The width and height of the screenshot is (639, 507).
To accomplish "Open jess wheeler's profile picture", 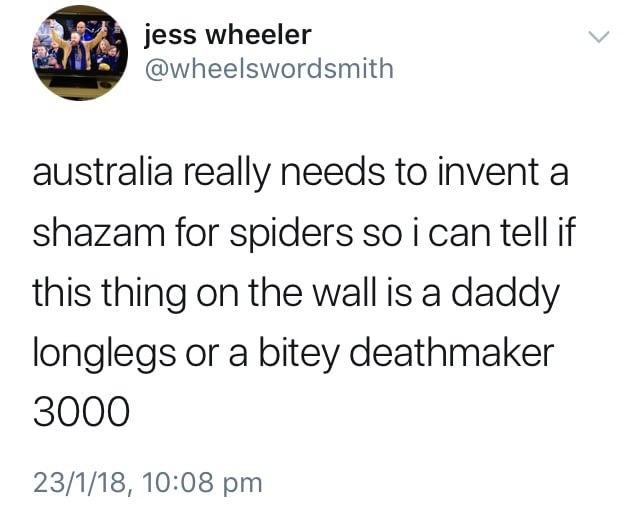I will coord(80,53).
